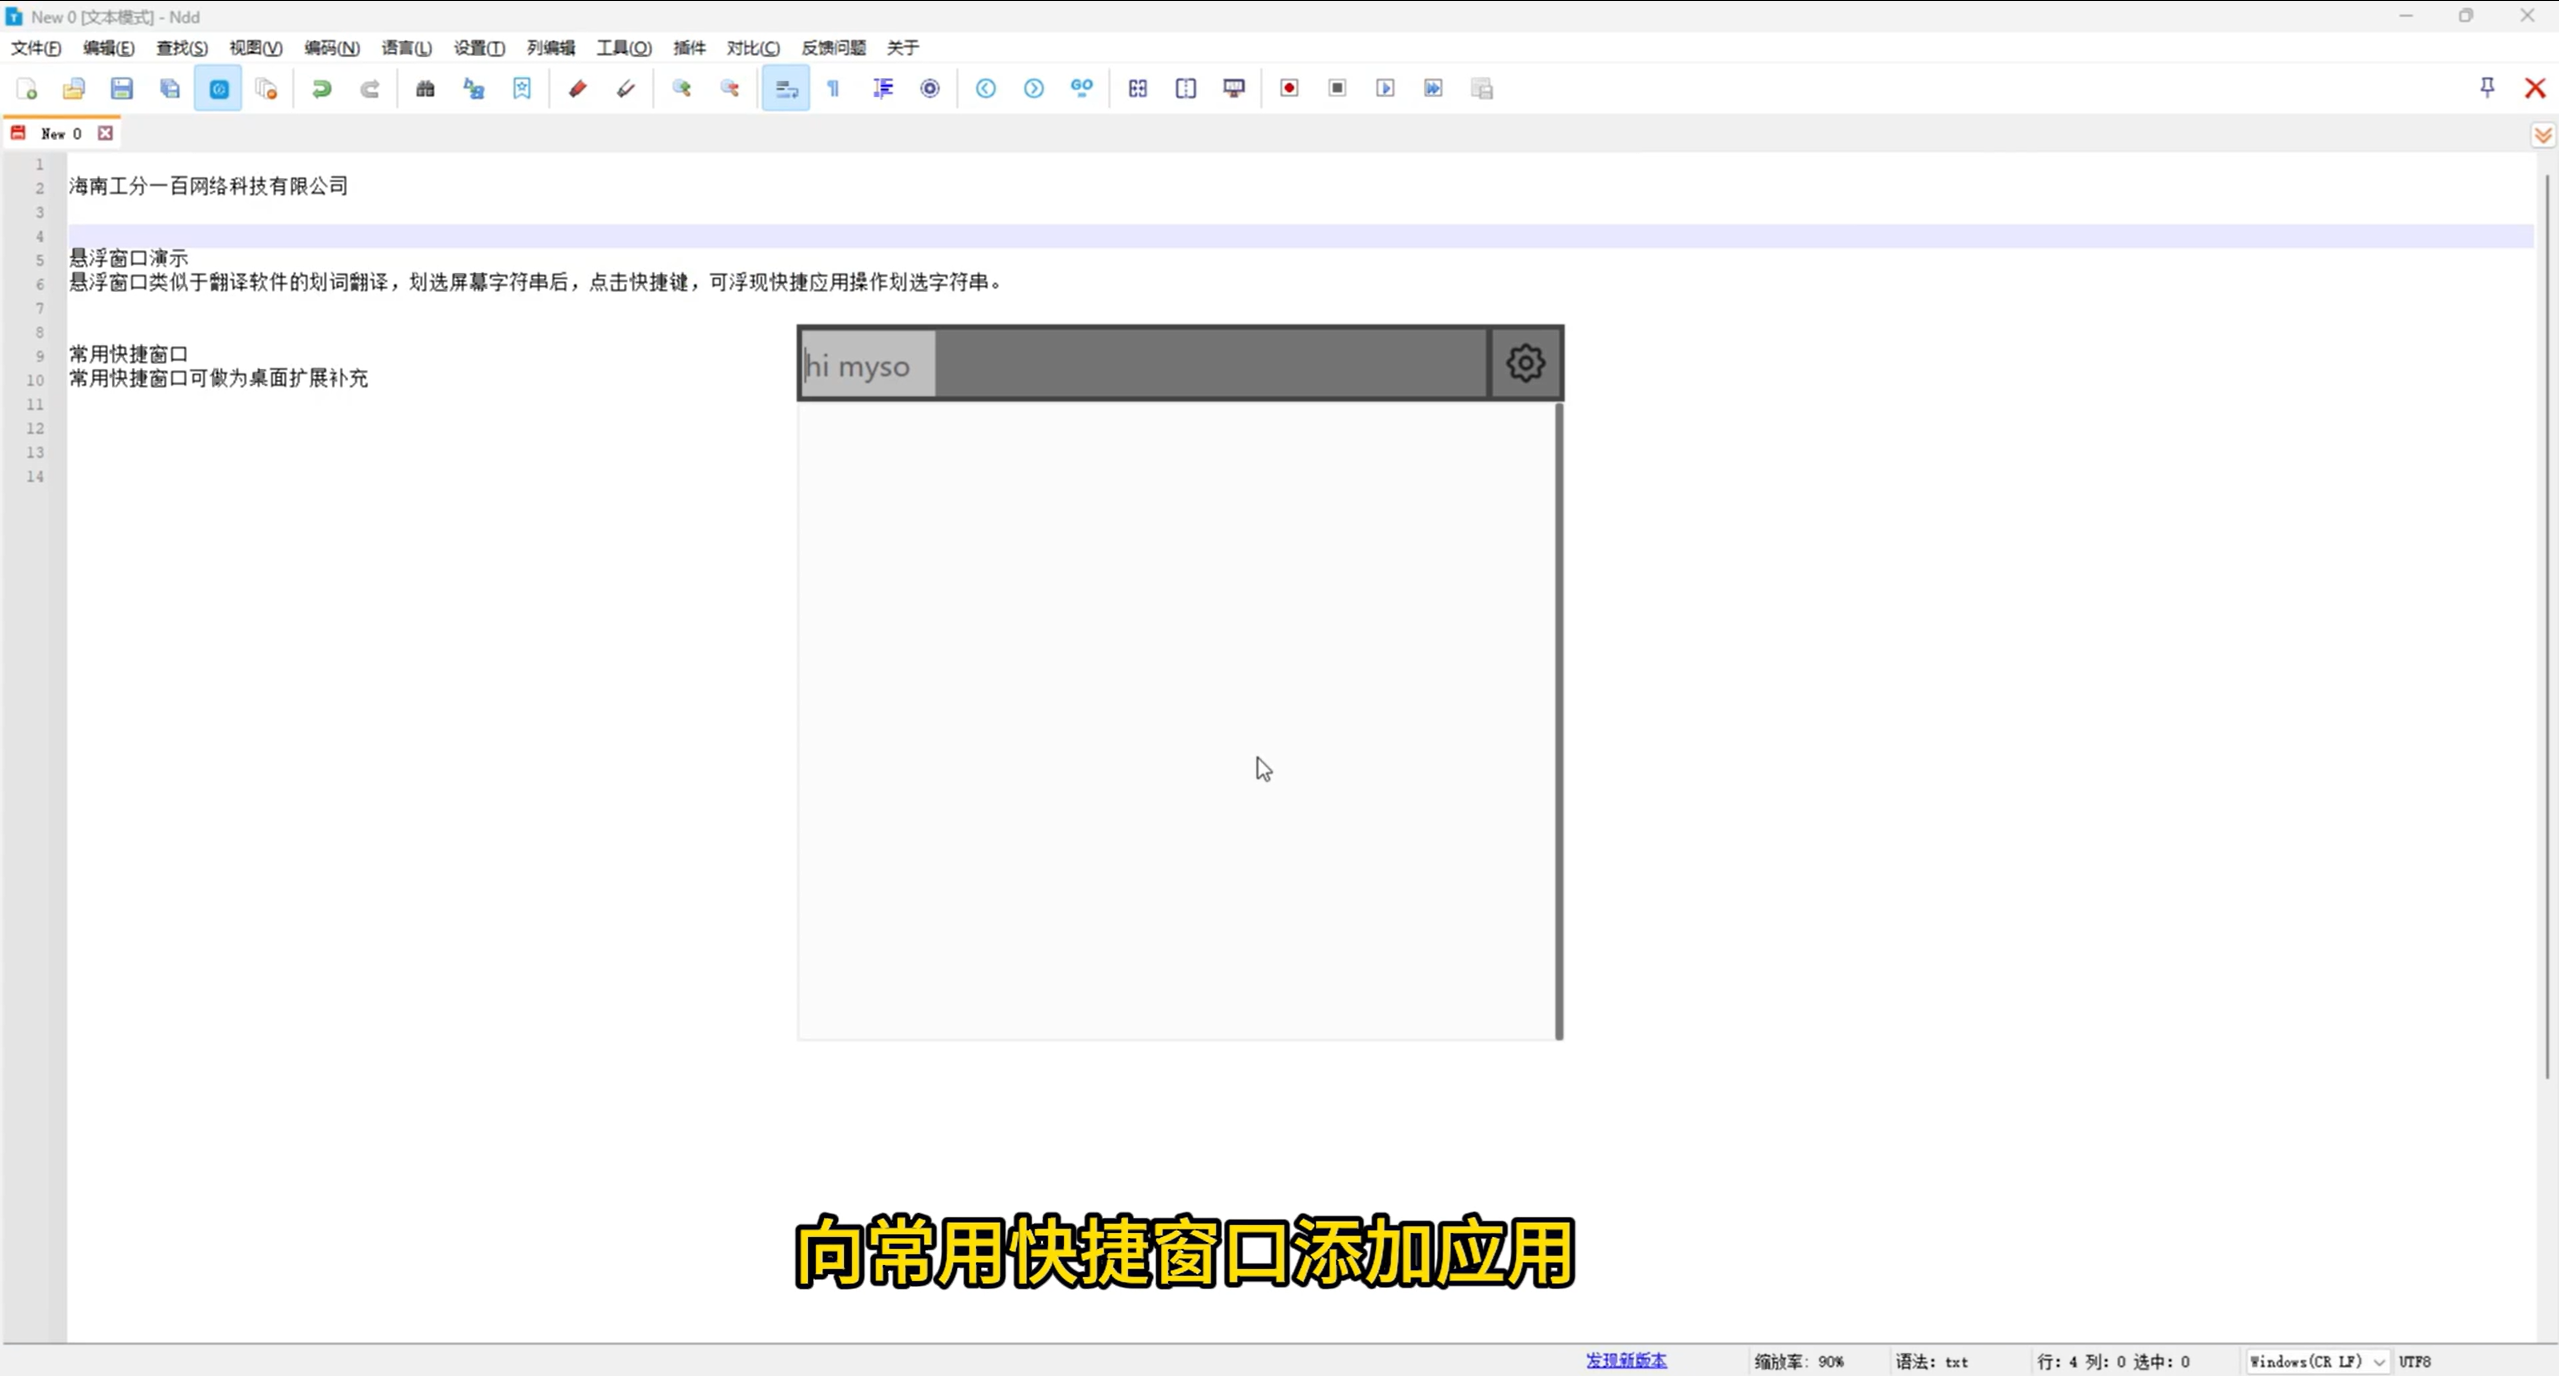The height and width of the screenshot is (1376, 2559).
Task: Toggle word wrap toolbar button
Action: click(786, 89)
